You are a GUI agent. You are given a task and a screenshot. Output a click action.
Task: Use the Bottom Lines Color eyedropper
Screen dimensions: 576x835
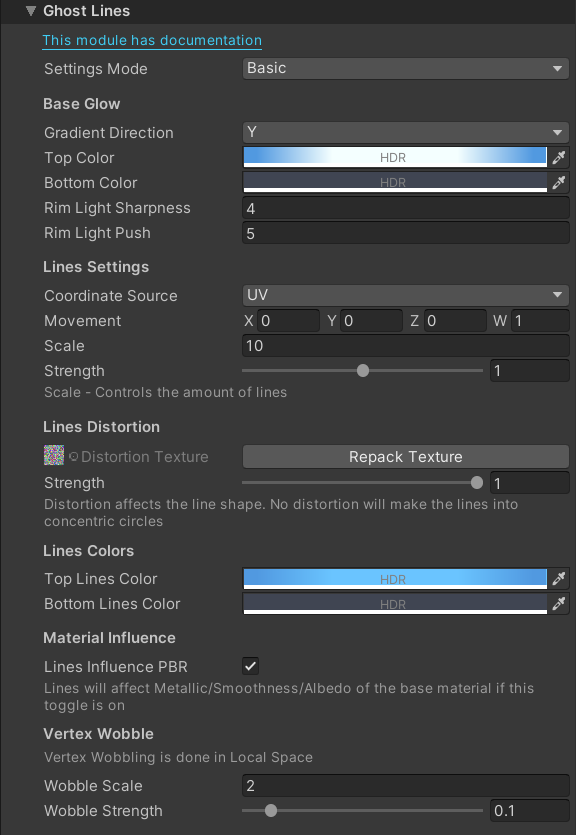[559, 604]
